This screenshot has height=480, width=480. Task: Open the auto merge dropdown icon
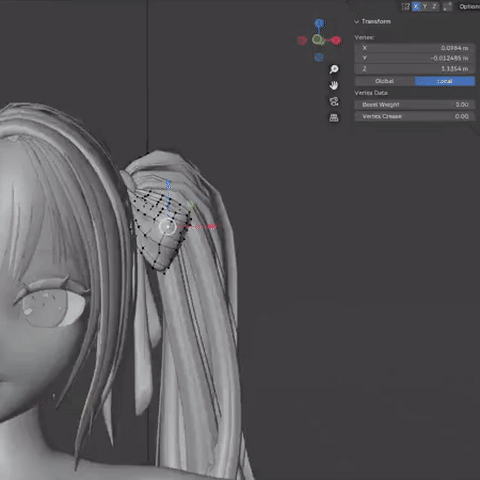tap(448, 6)
